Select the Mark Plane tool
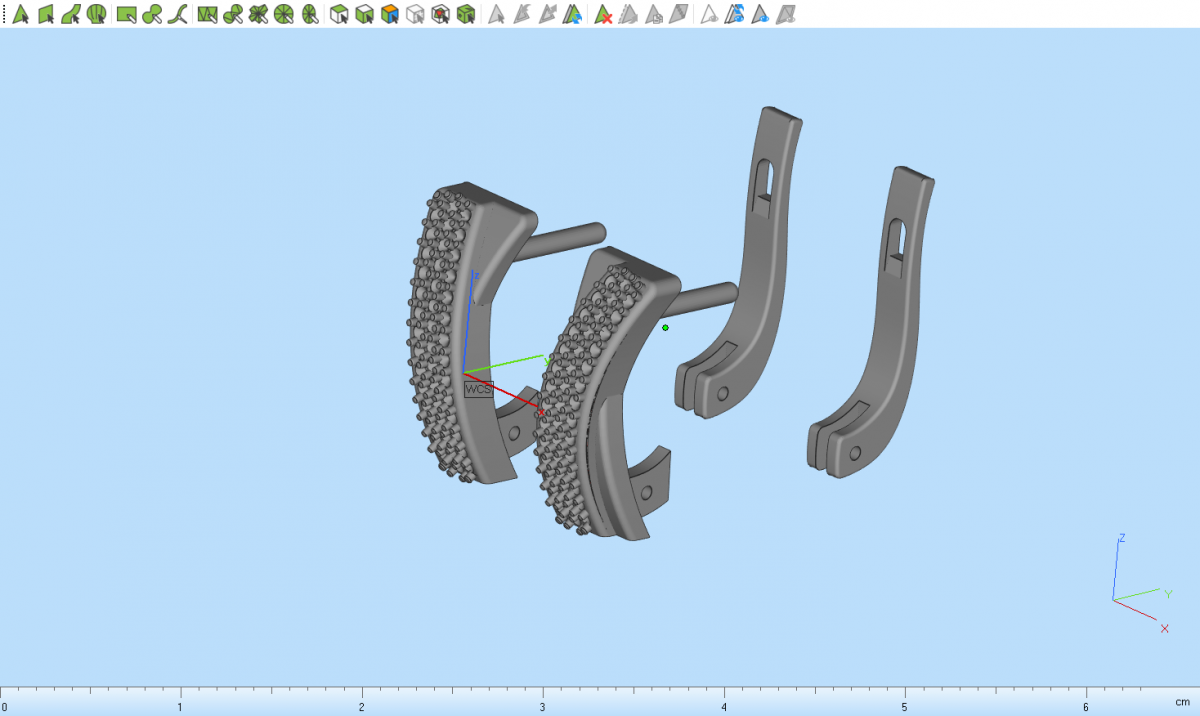 [46, 14]
